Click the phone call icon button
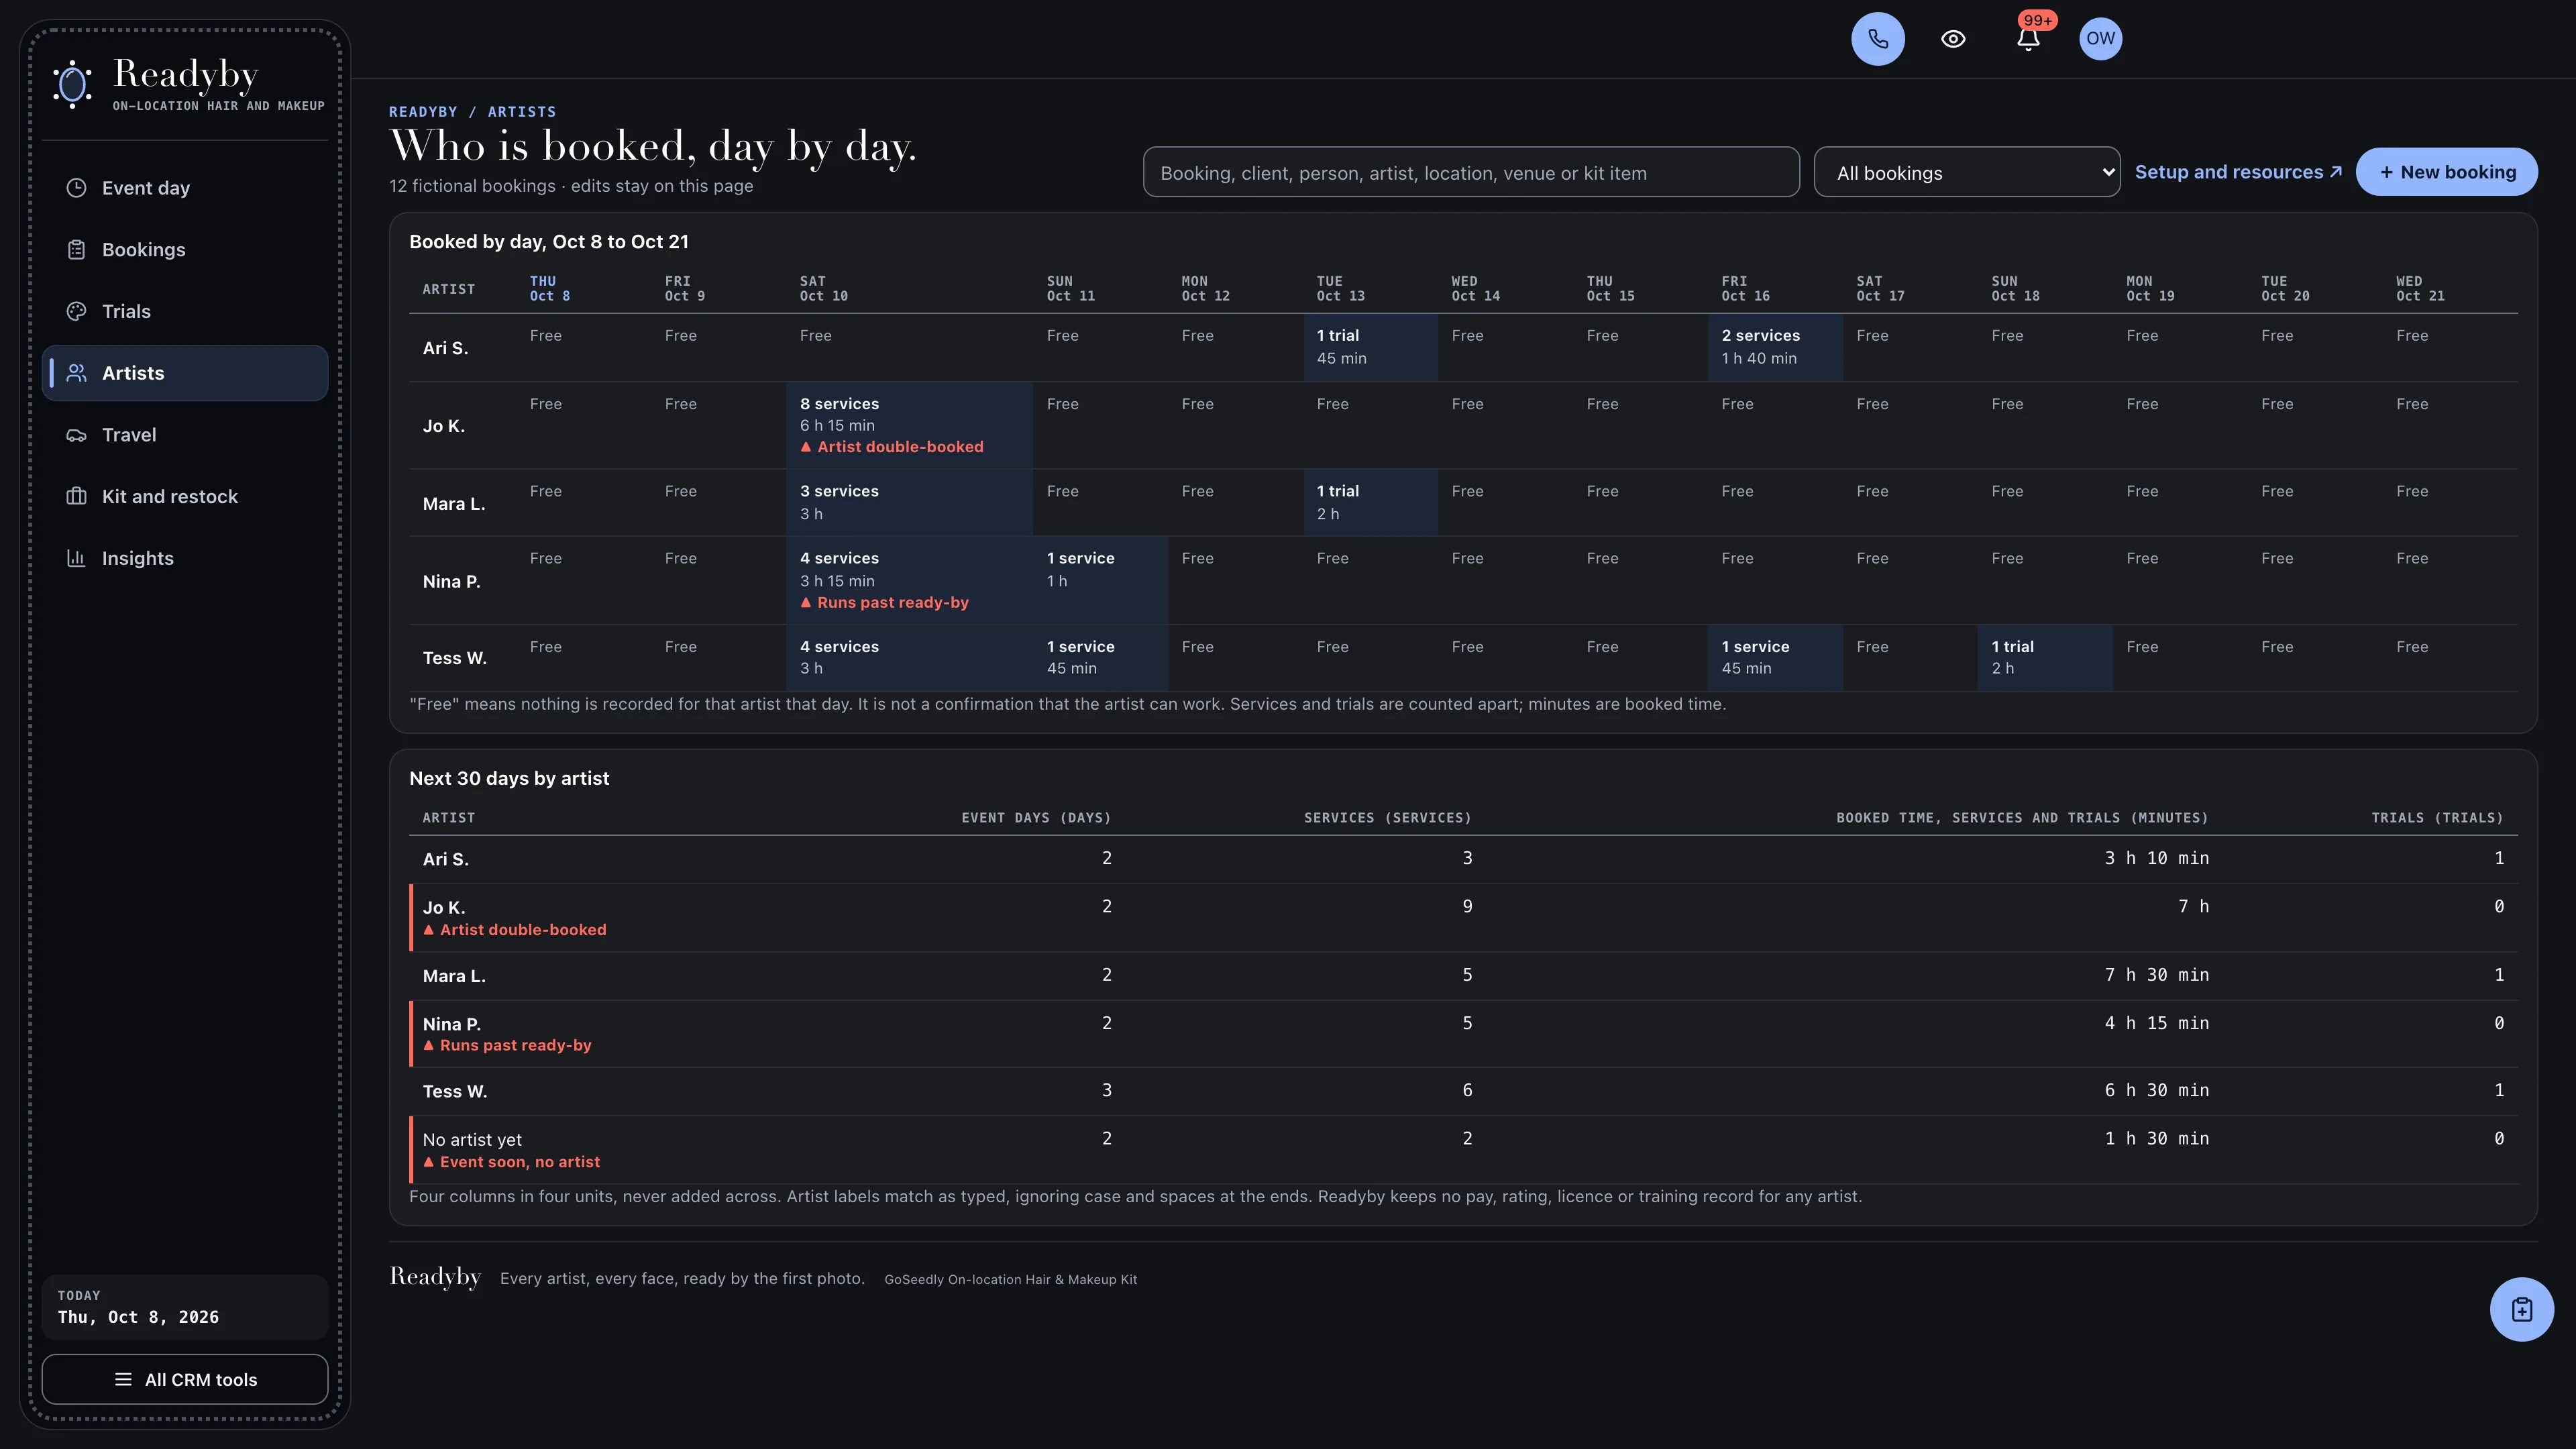The width and height of the screenshot is (2576, 1449). [1877, 39]
